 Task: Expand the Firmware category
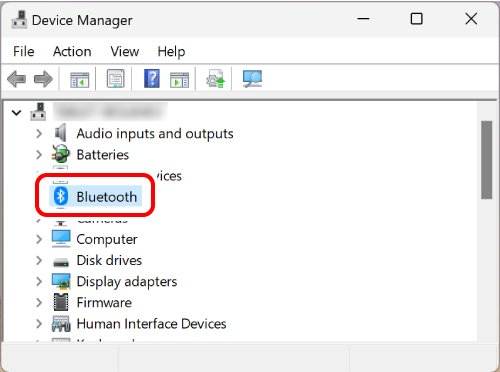pyautogui.click(x=39, y=302)
